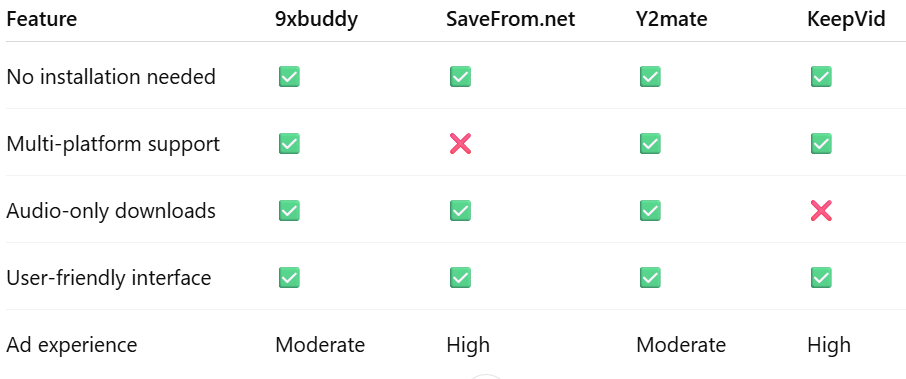Click KeepVid's High ad experience value
The height and width of the screenshot is (379, 906).
pyautogui.click(x=829, y=345)
